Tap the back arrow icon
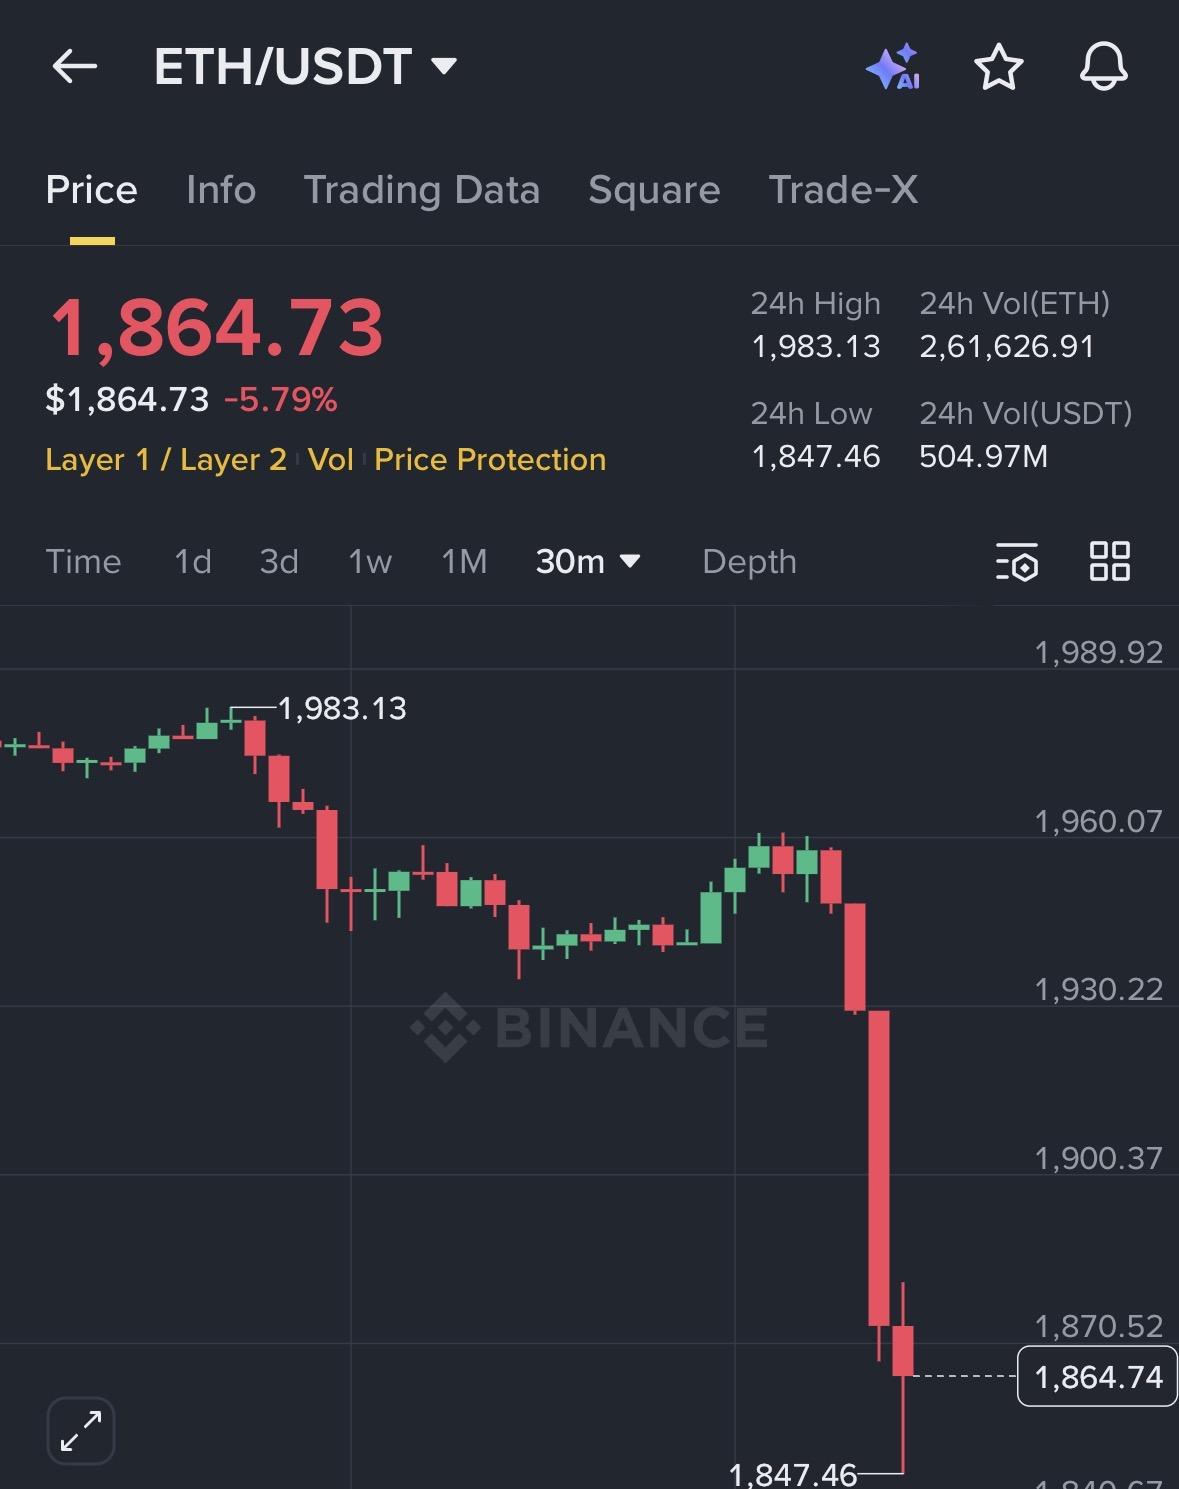Screen dimensions: 1179x1489 pyautogui.click(x=75, y=67)
